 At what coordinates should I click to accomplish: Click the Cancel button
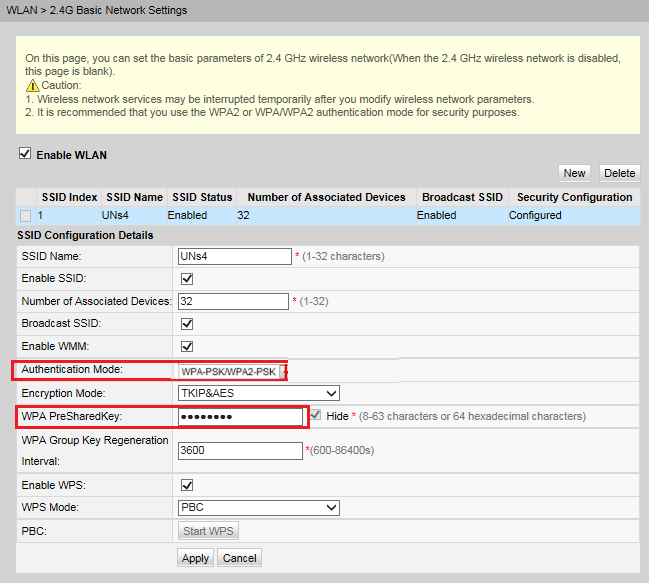(239, 558)
